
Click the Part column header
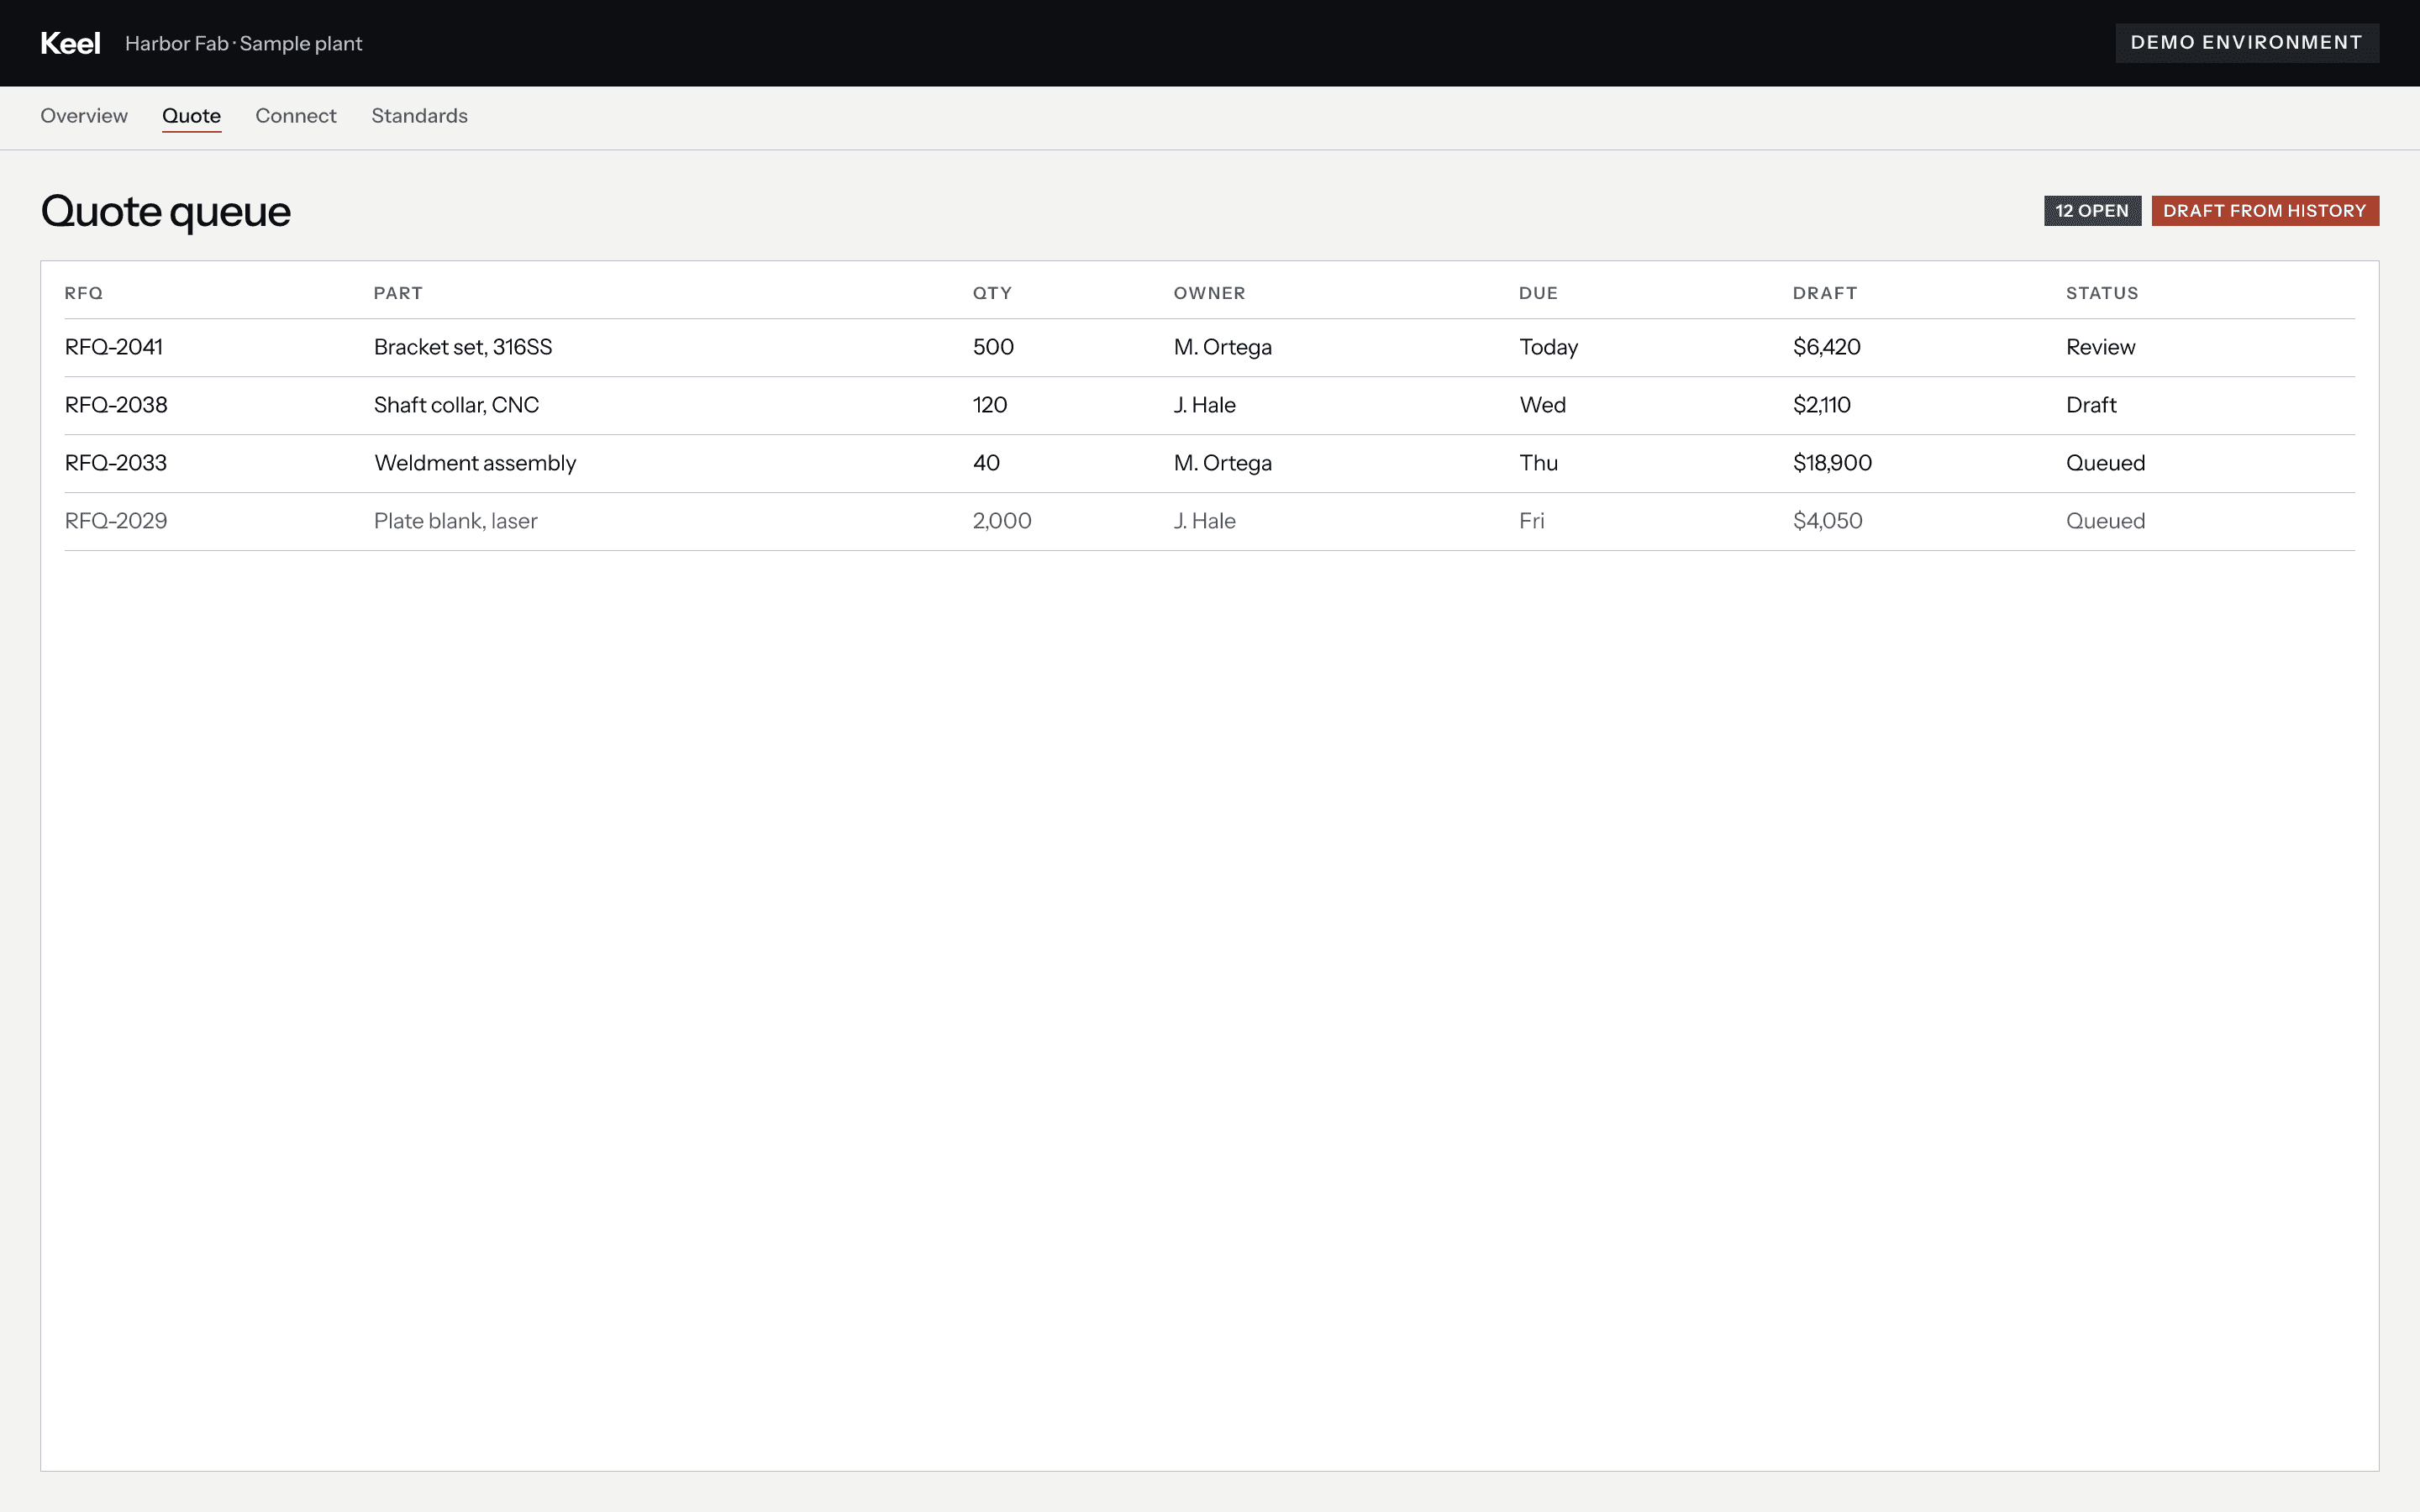pos(398,293)
